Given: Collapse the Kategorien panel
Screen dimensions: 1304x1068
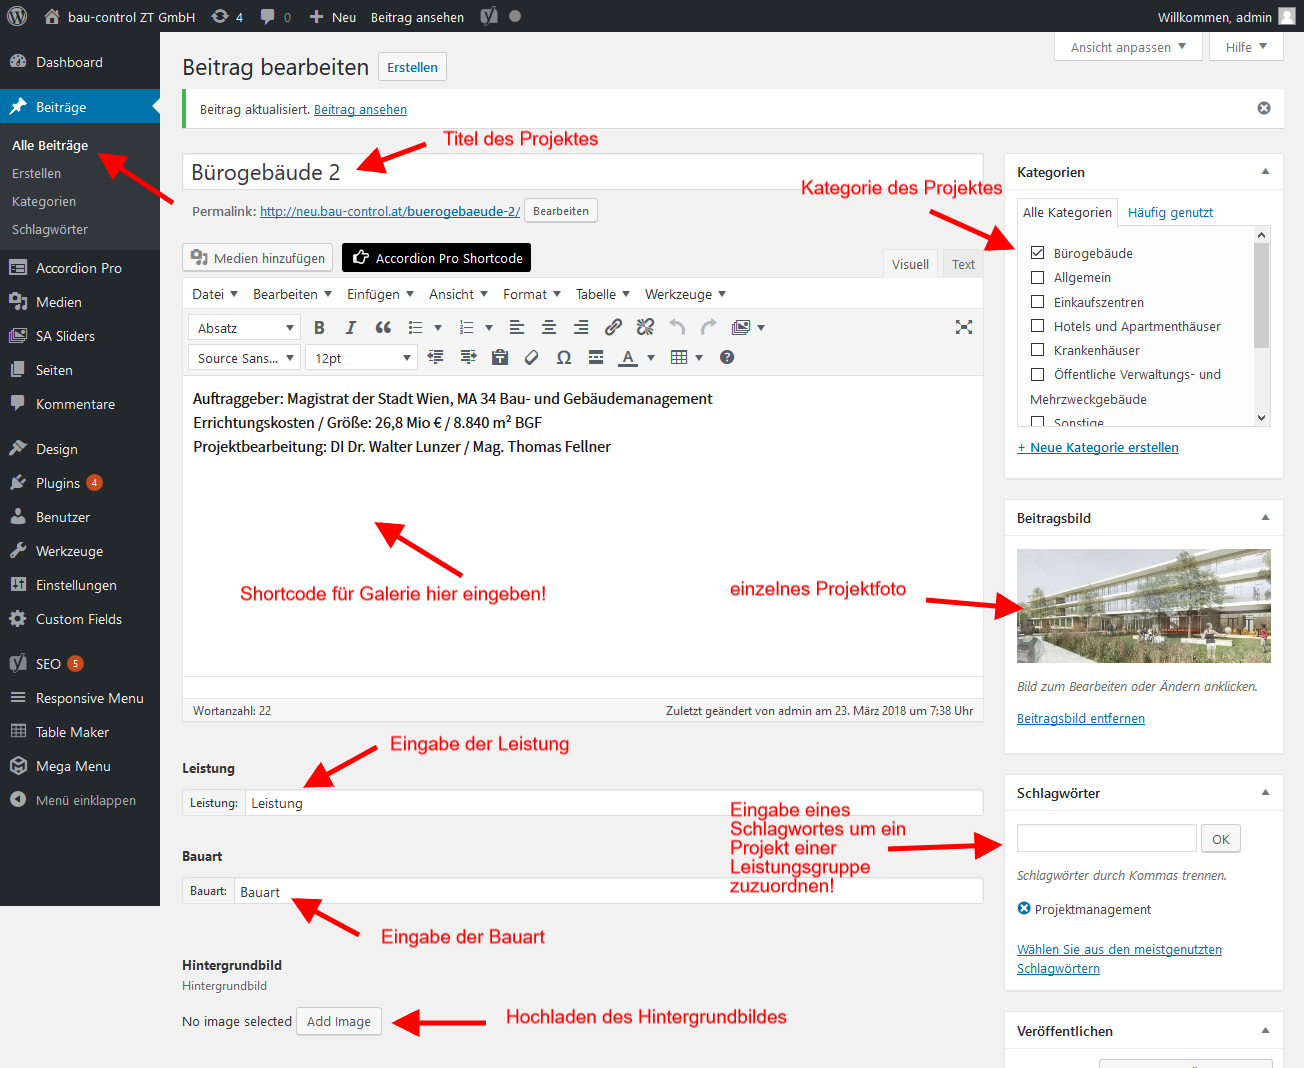Looking at the screenshot, I should [1265, 172].
